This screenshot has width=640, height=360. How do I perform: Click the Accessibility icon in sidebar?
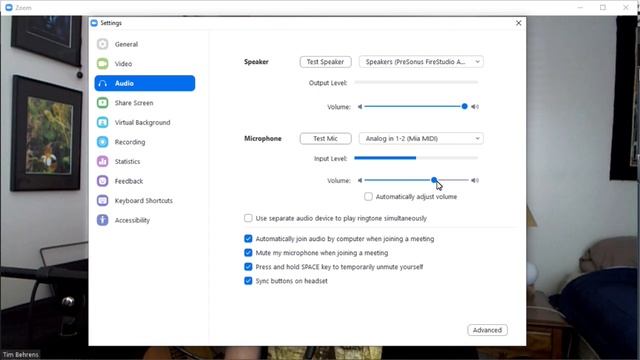[102, 220]
